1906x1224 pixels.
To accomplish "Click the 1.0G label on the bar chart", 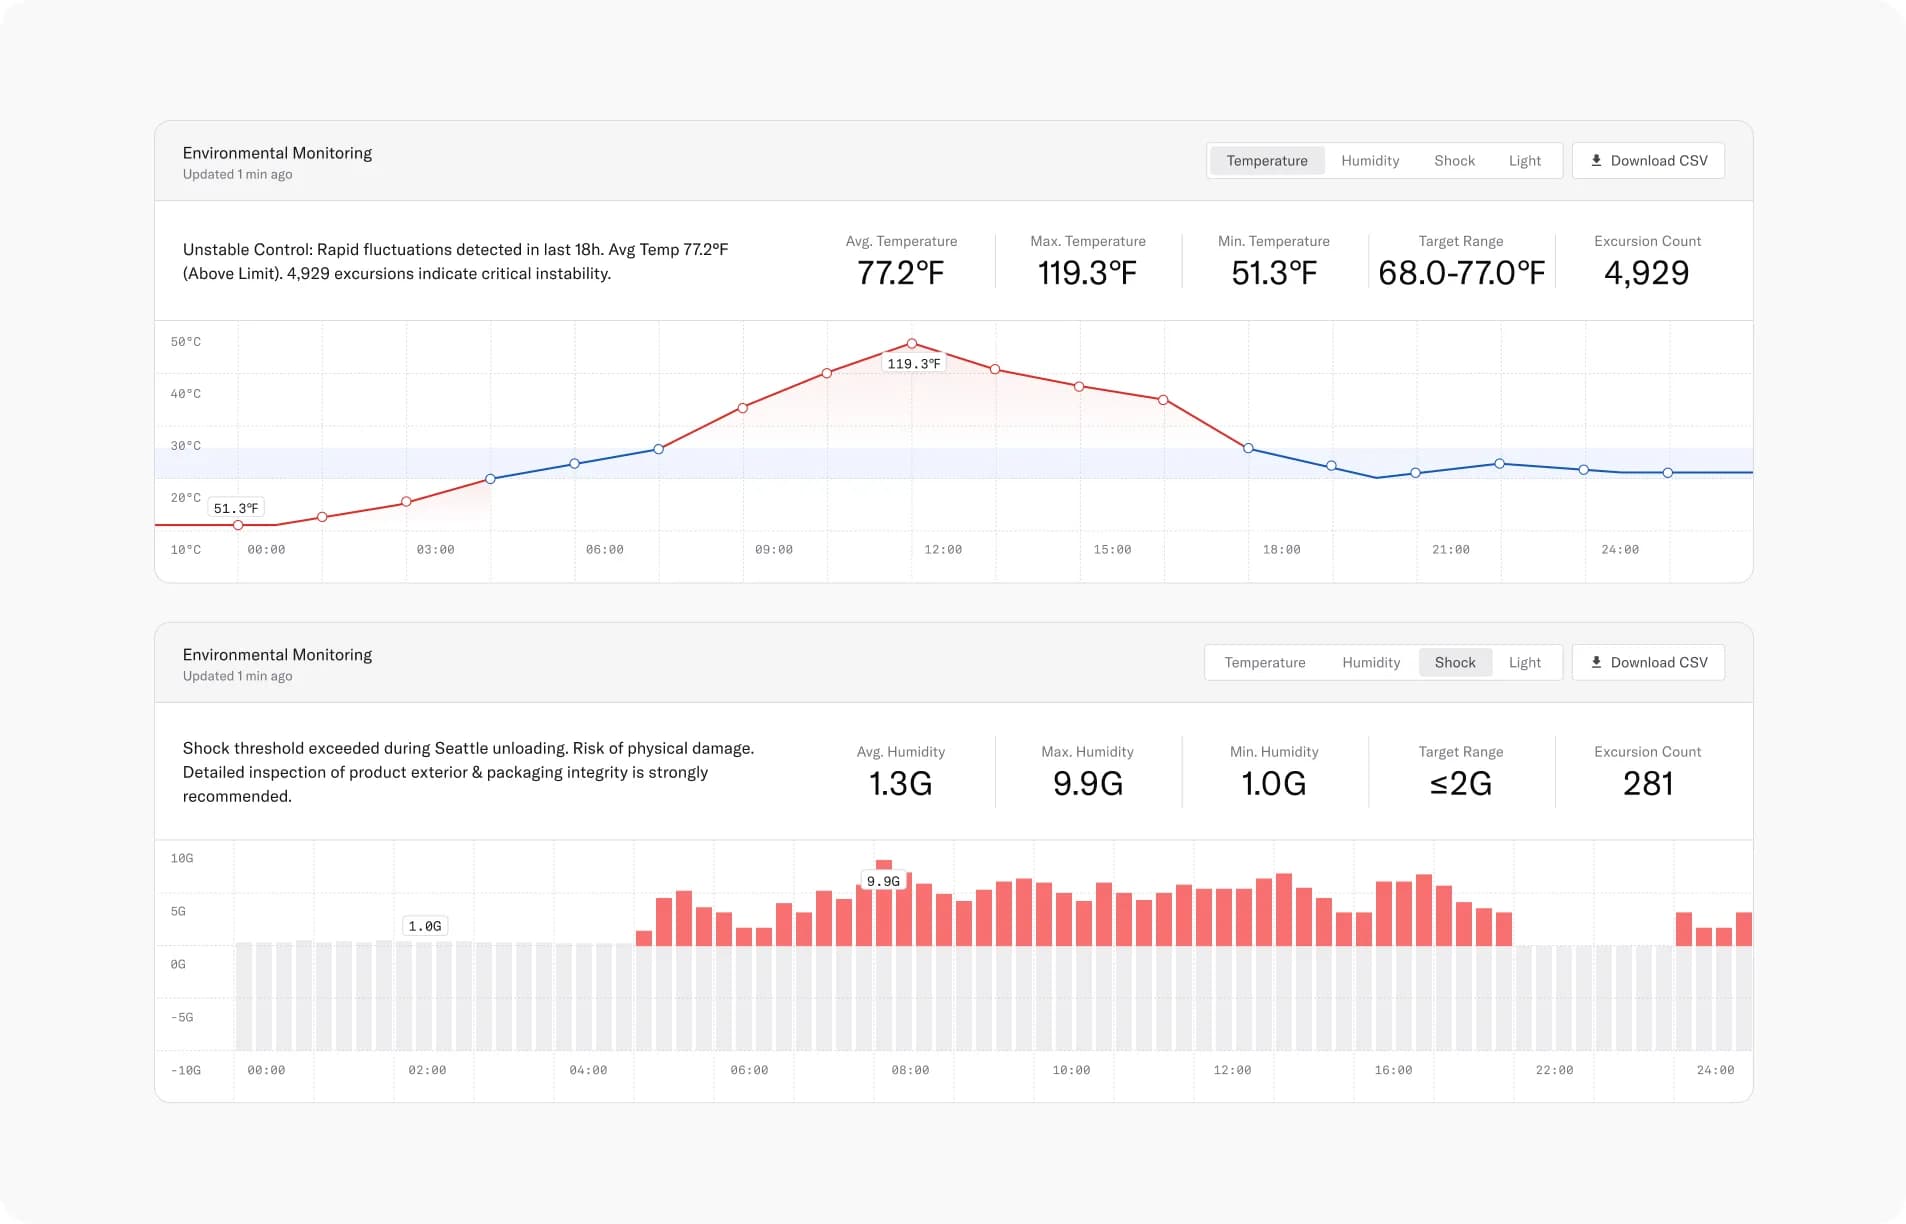I will click(425, 926).
